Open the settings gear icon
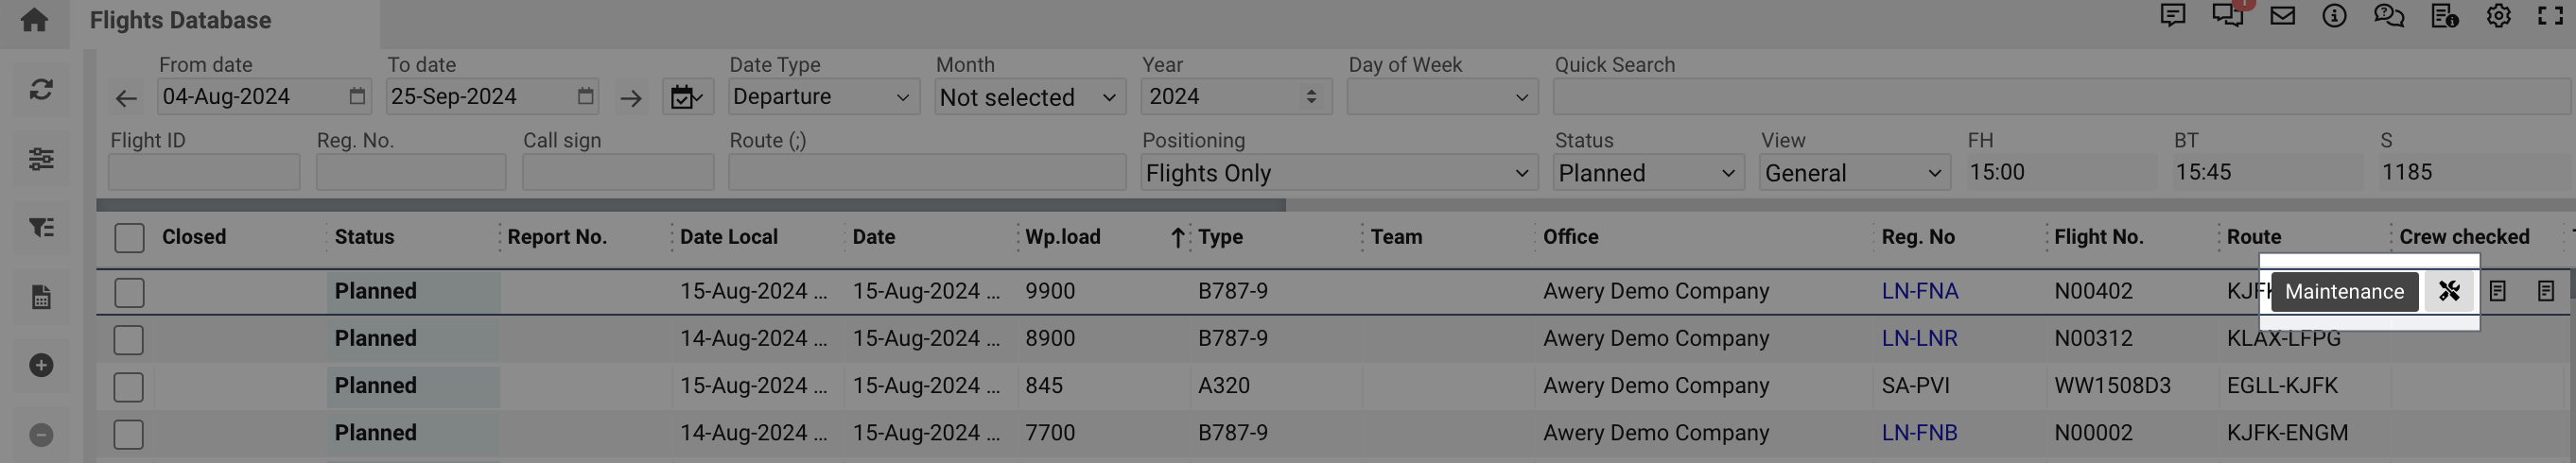 2498,16
